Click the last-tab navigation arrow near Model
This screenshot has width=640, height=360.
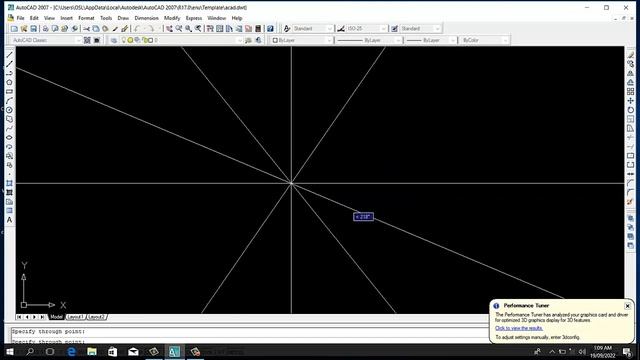point(42,317)
